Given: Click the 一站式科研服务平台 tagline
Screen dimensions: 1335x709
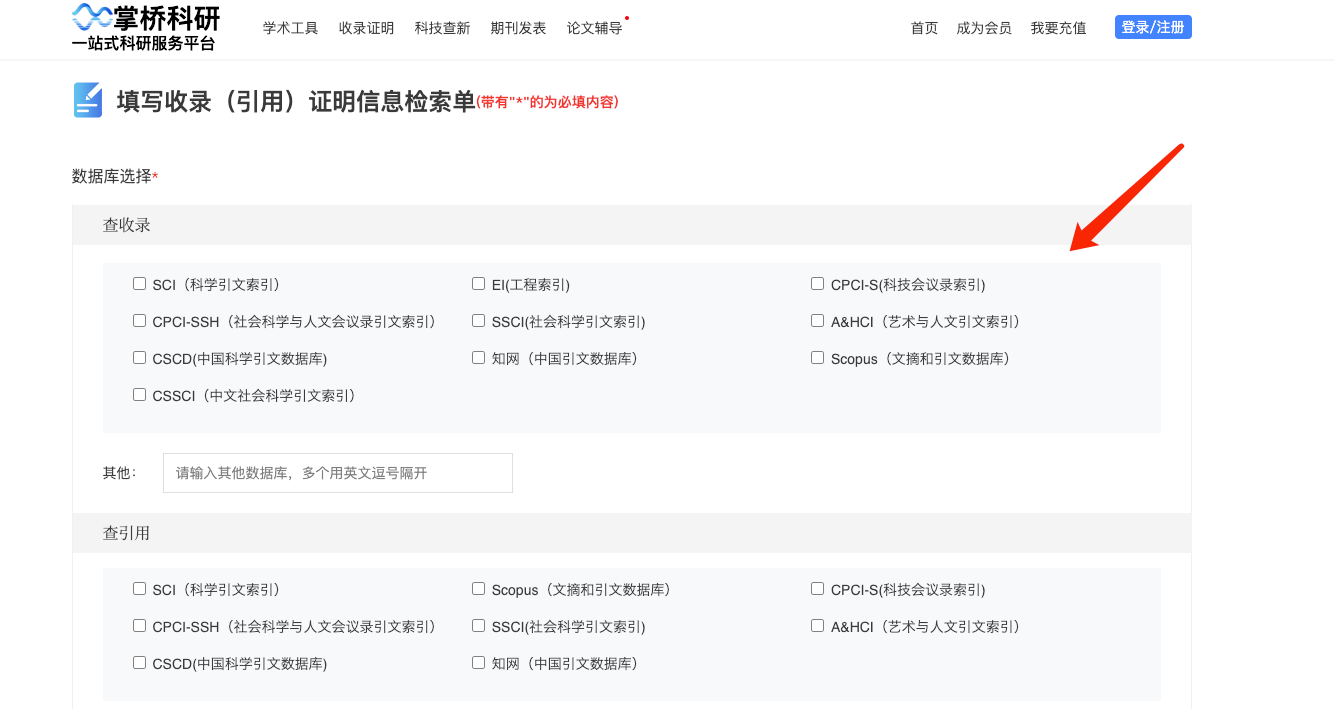Looking at the screenshot, I should [143, 44].
